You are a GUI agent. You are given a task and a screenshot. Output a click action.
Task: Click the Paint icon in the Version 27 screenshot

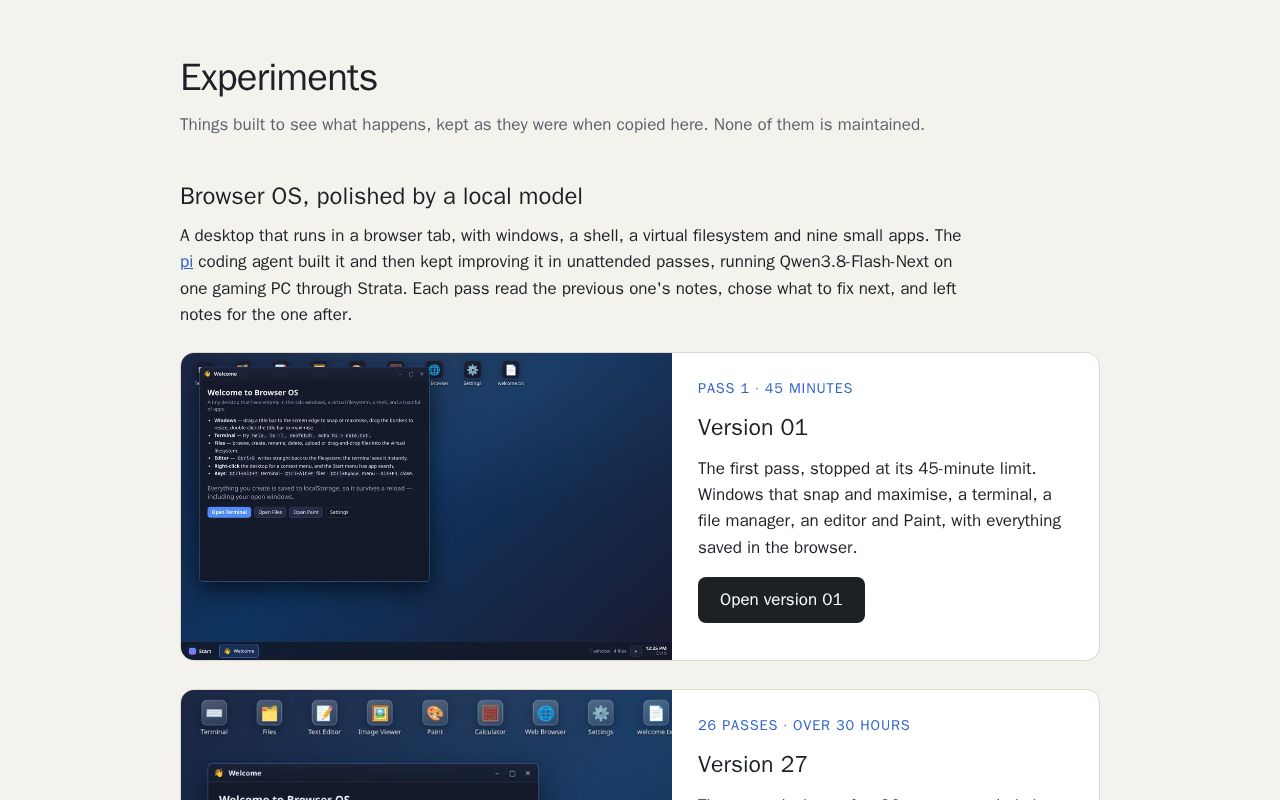point(435,712)
